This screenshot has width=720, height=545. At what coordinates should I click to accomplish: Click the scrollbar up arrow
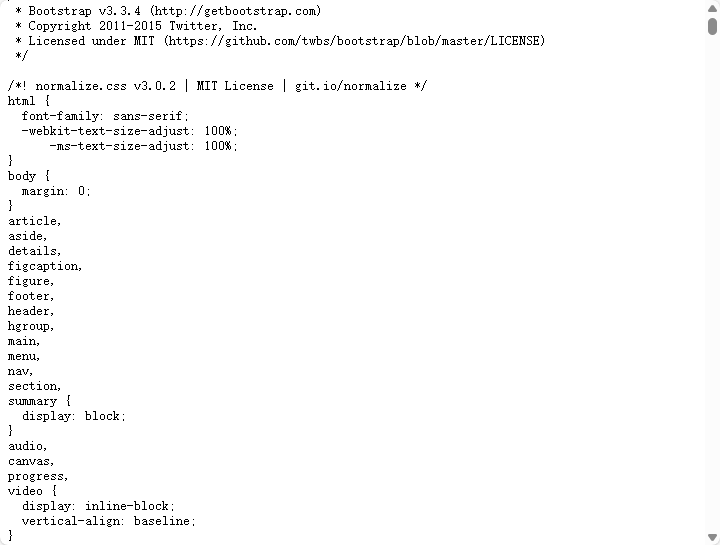tap(712, 8)
